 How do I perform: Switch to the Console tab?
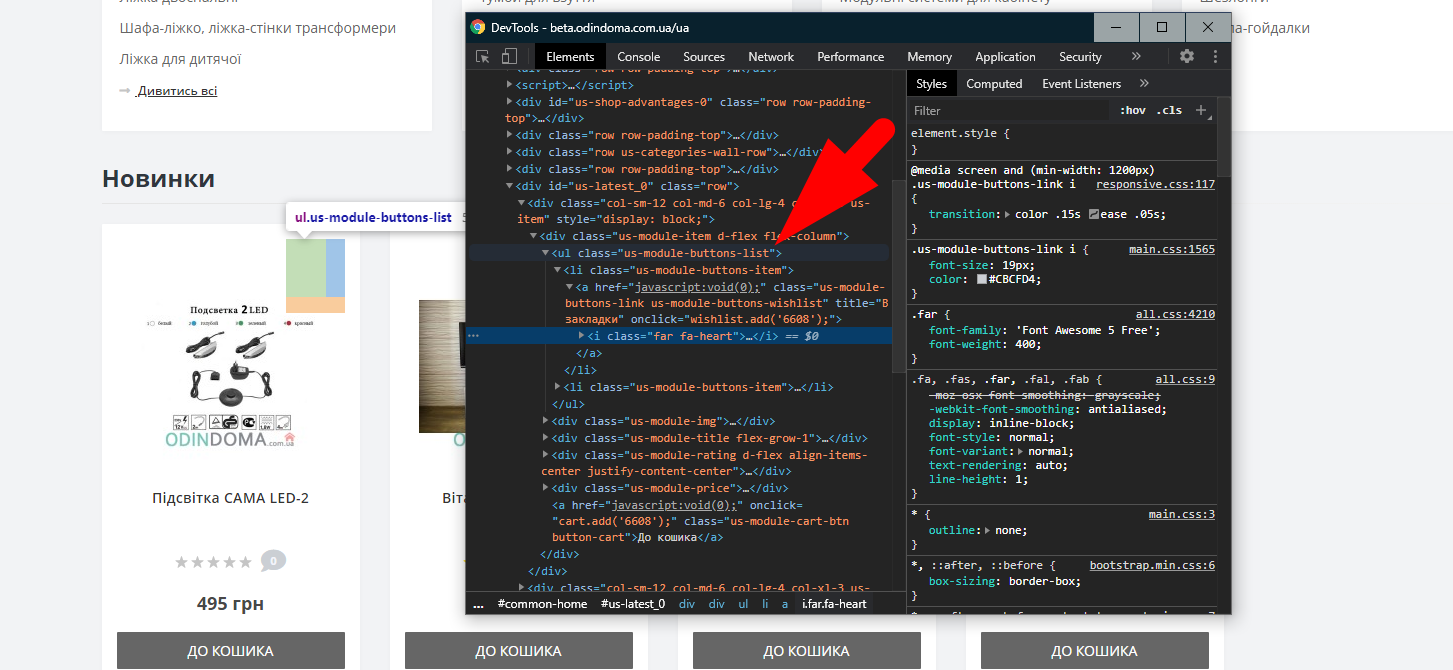tap(638, 57)
